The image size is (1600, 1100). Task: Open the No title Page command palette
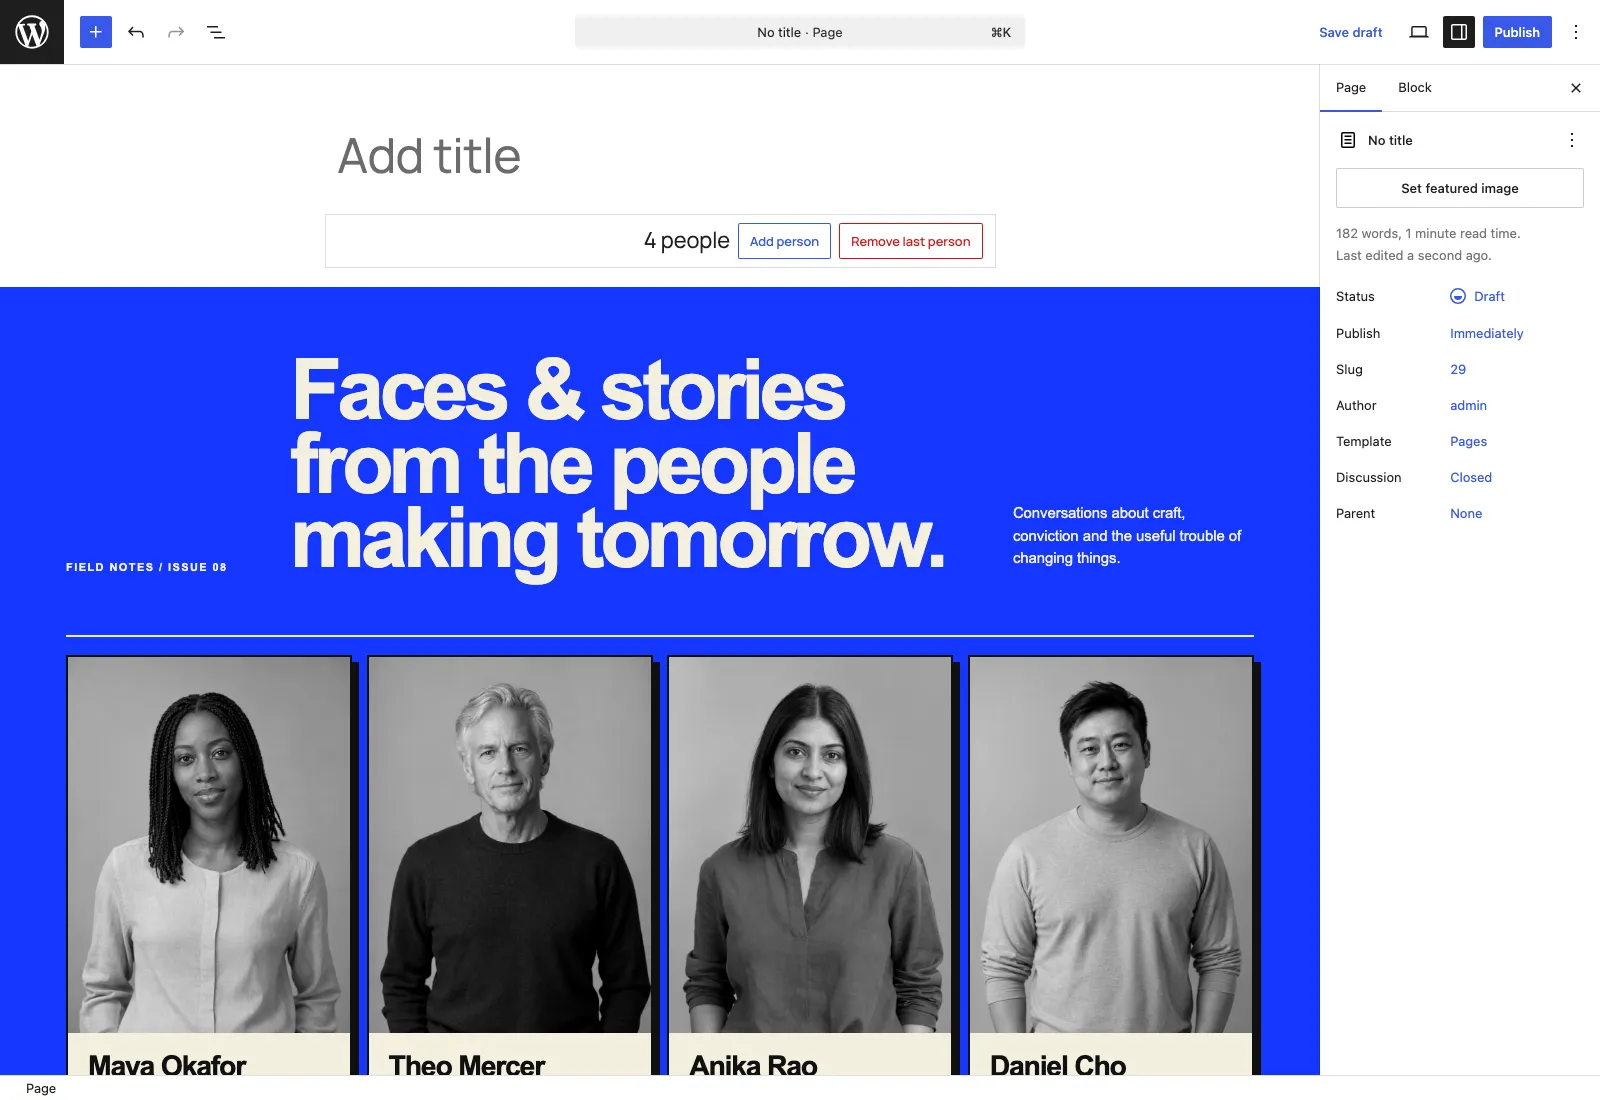(800, 32)
